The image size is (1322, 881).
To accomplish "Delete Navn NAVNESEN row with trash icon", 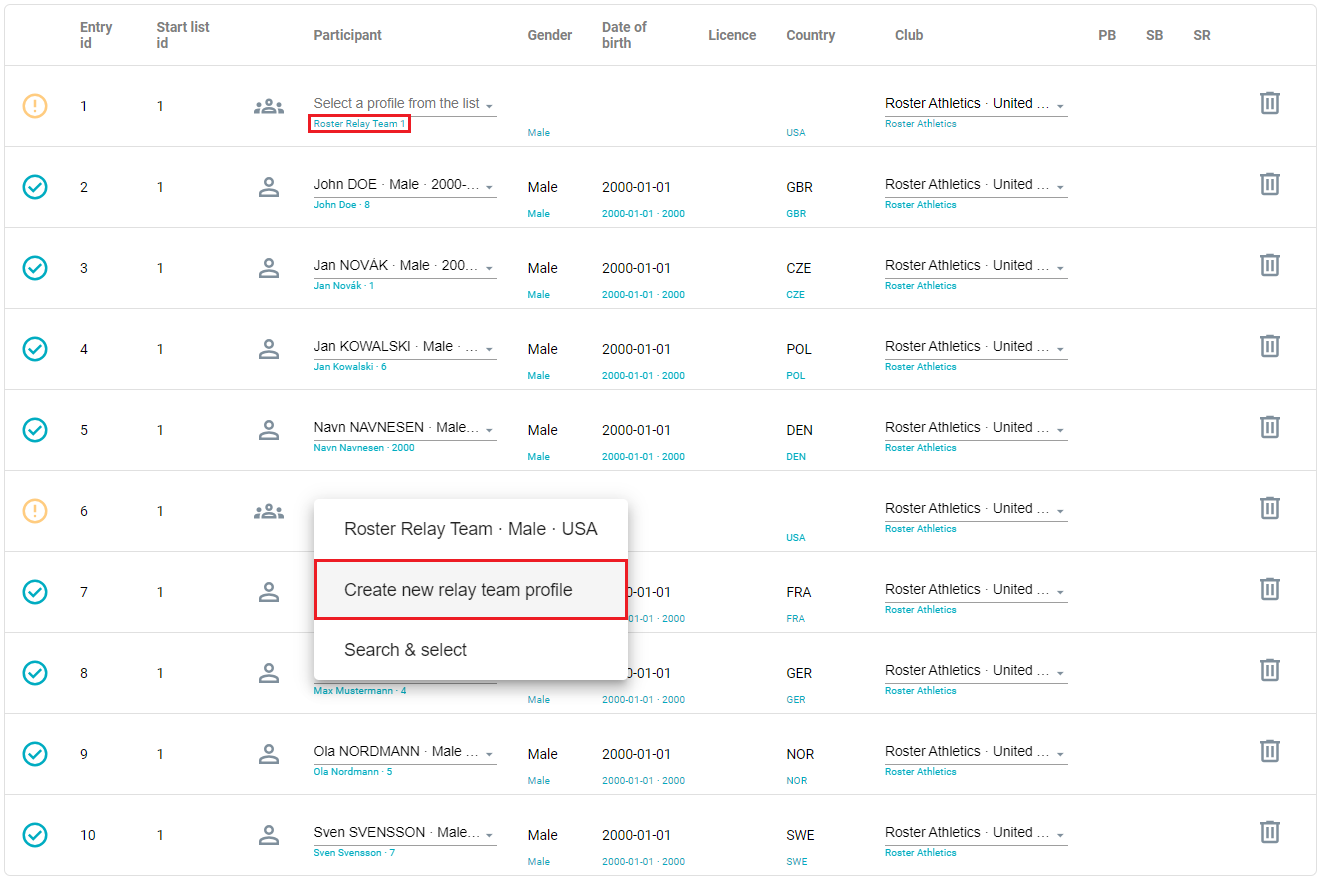I will (1269, 427).
